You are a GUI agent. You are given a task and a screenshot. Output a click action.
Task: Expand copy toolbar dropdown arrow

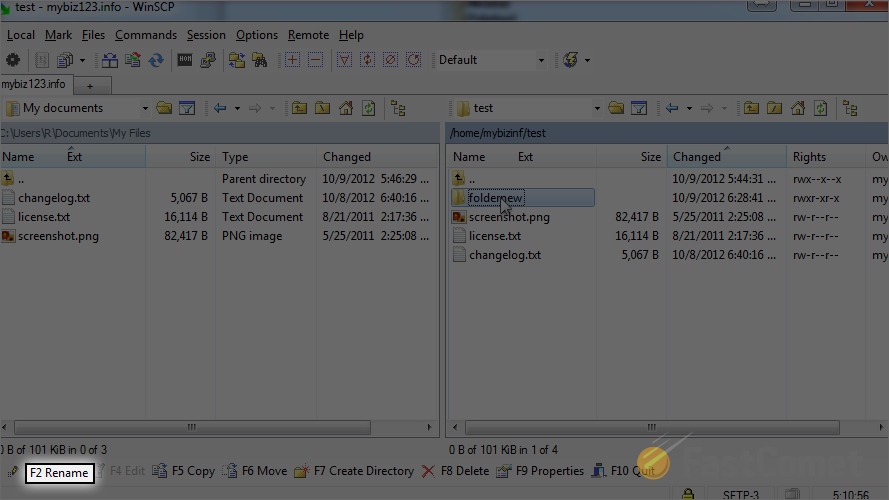[82, 60]
